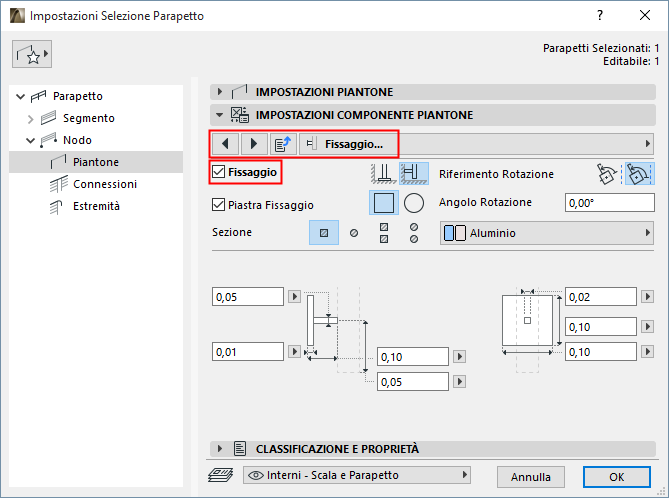Select side-mounted fixing icon
This screenshot has height=498, width=669.
(x=414, y=173)
